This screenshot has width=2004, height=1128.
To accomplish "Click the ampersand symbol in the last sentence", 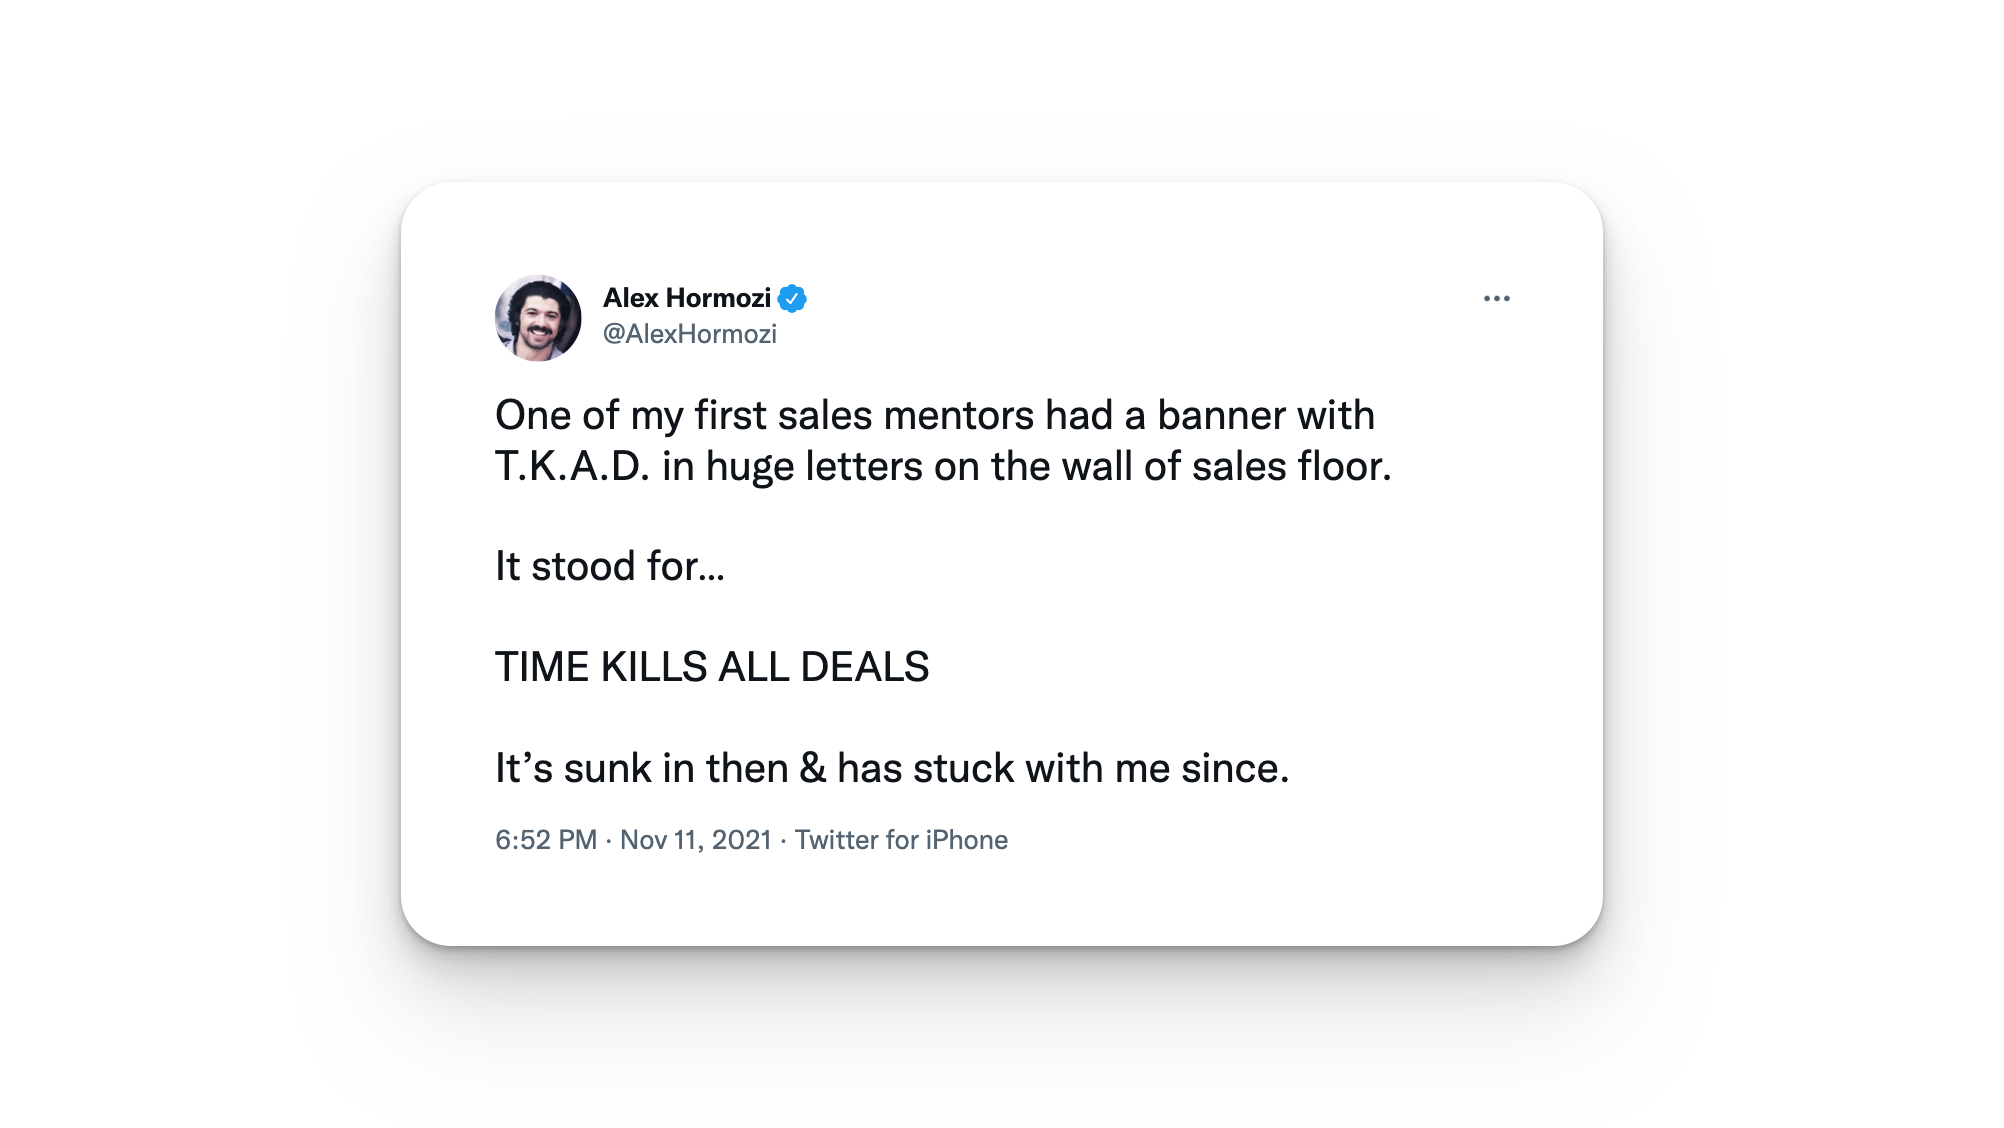I will tap(813, 768).
